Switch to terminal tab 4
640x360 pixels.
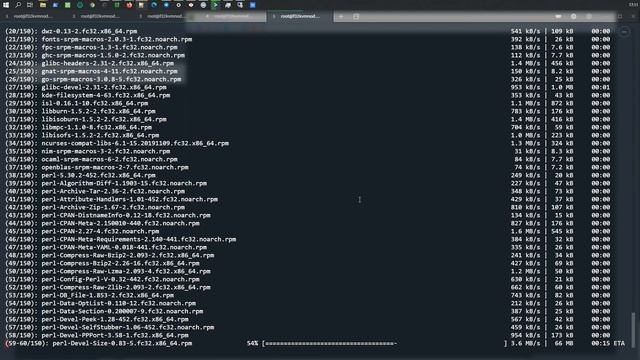click(232, 16)
